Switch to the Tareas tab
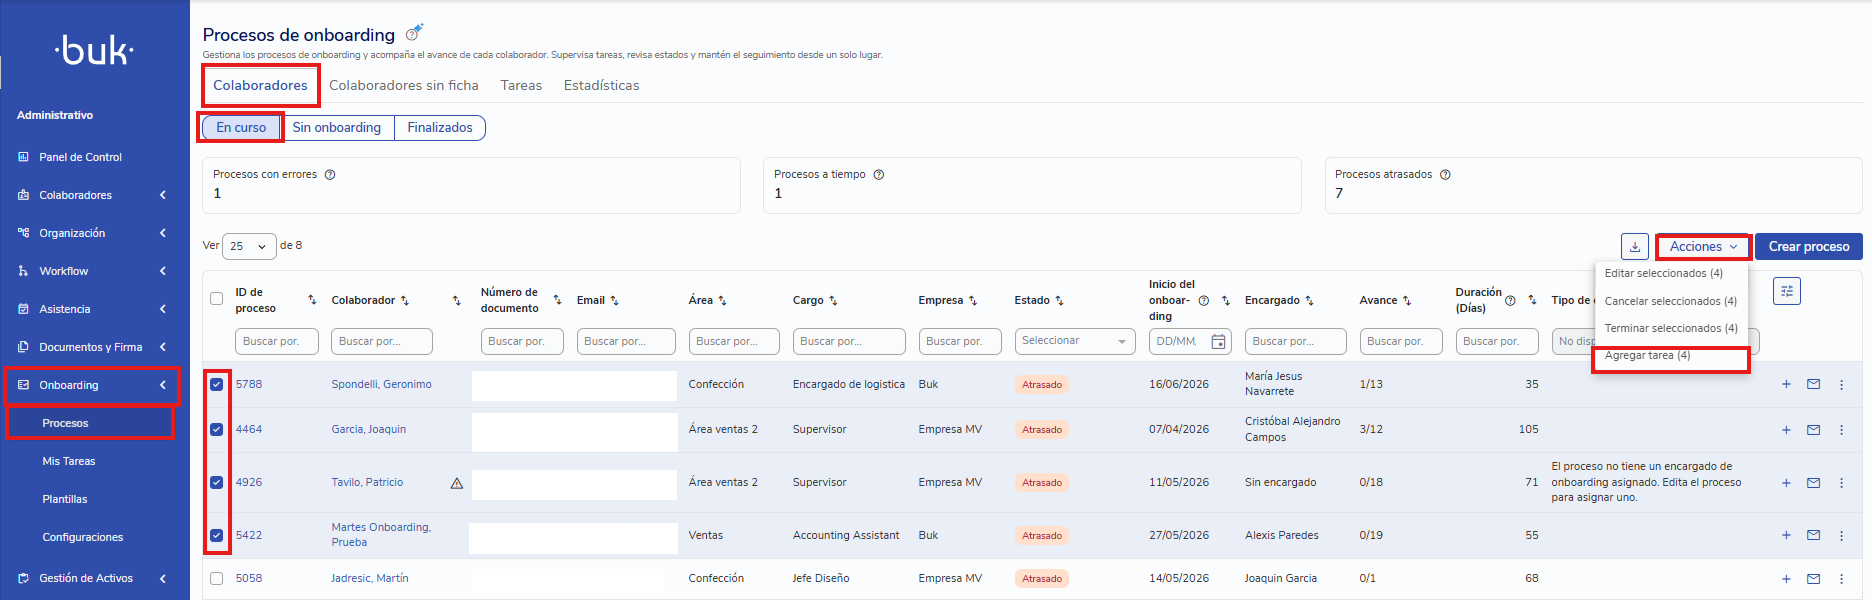This screenshot has width=1872, height=600. 521,85
